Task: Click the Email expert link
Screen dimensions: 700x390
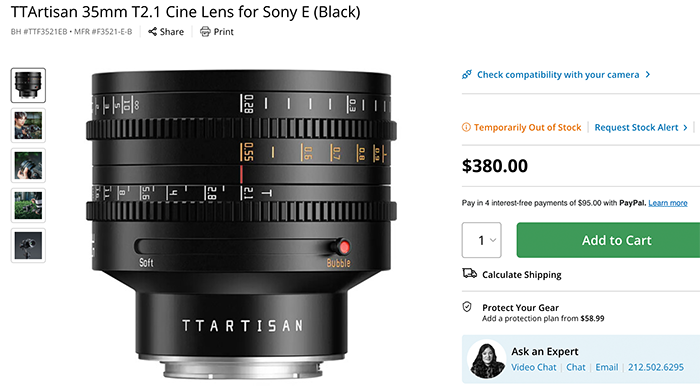Action: 607,367
